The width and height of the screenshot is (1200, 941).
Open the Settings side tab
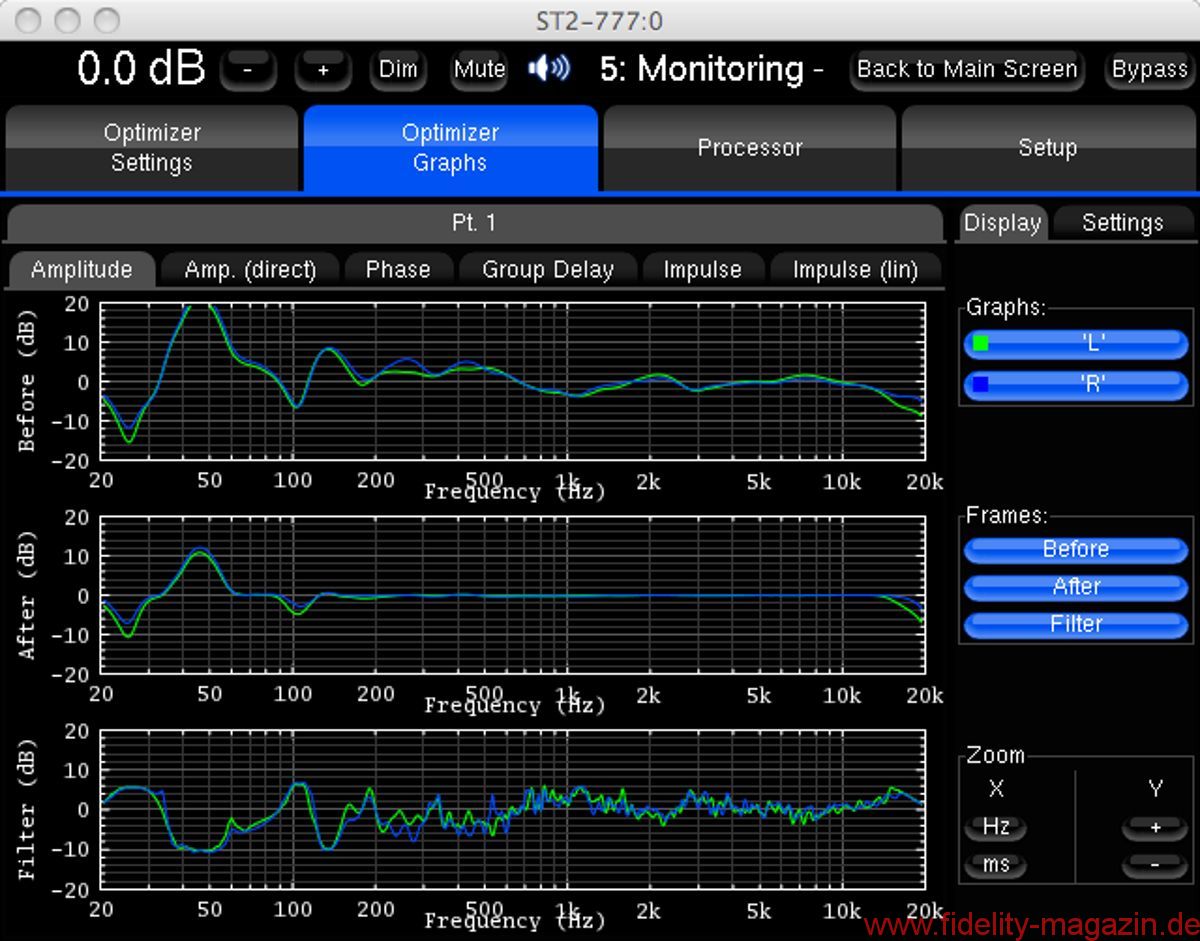point(1122,223)
